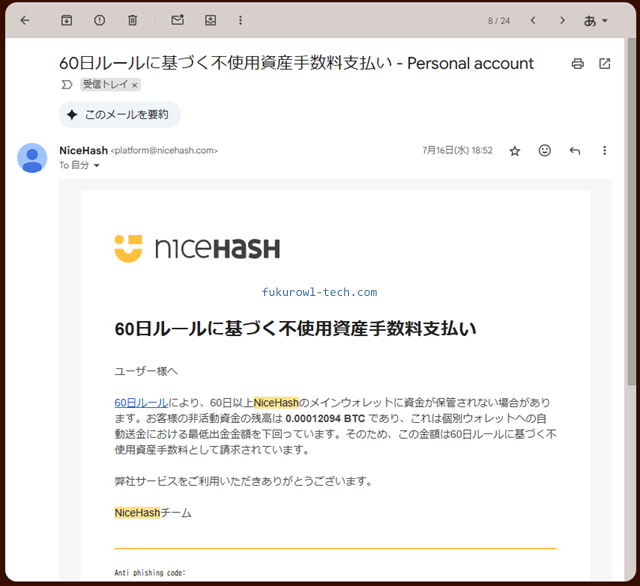640x586 pixels.
Task: Remove the 受信トレイ label
Action: click(134, 85)
